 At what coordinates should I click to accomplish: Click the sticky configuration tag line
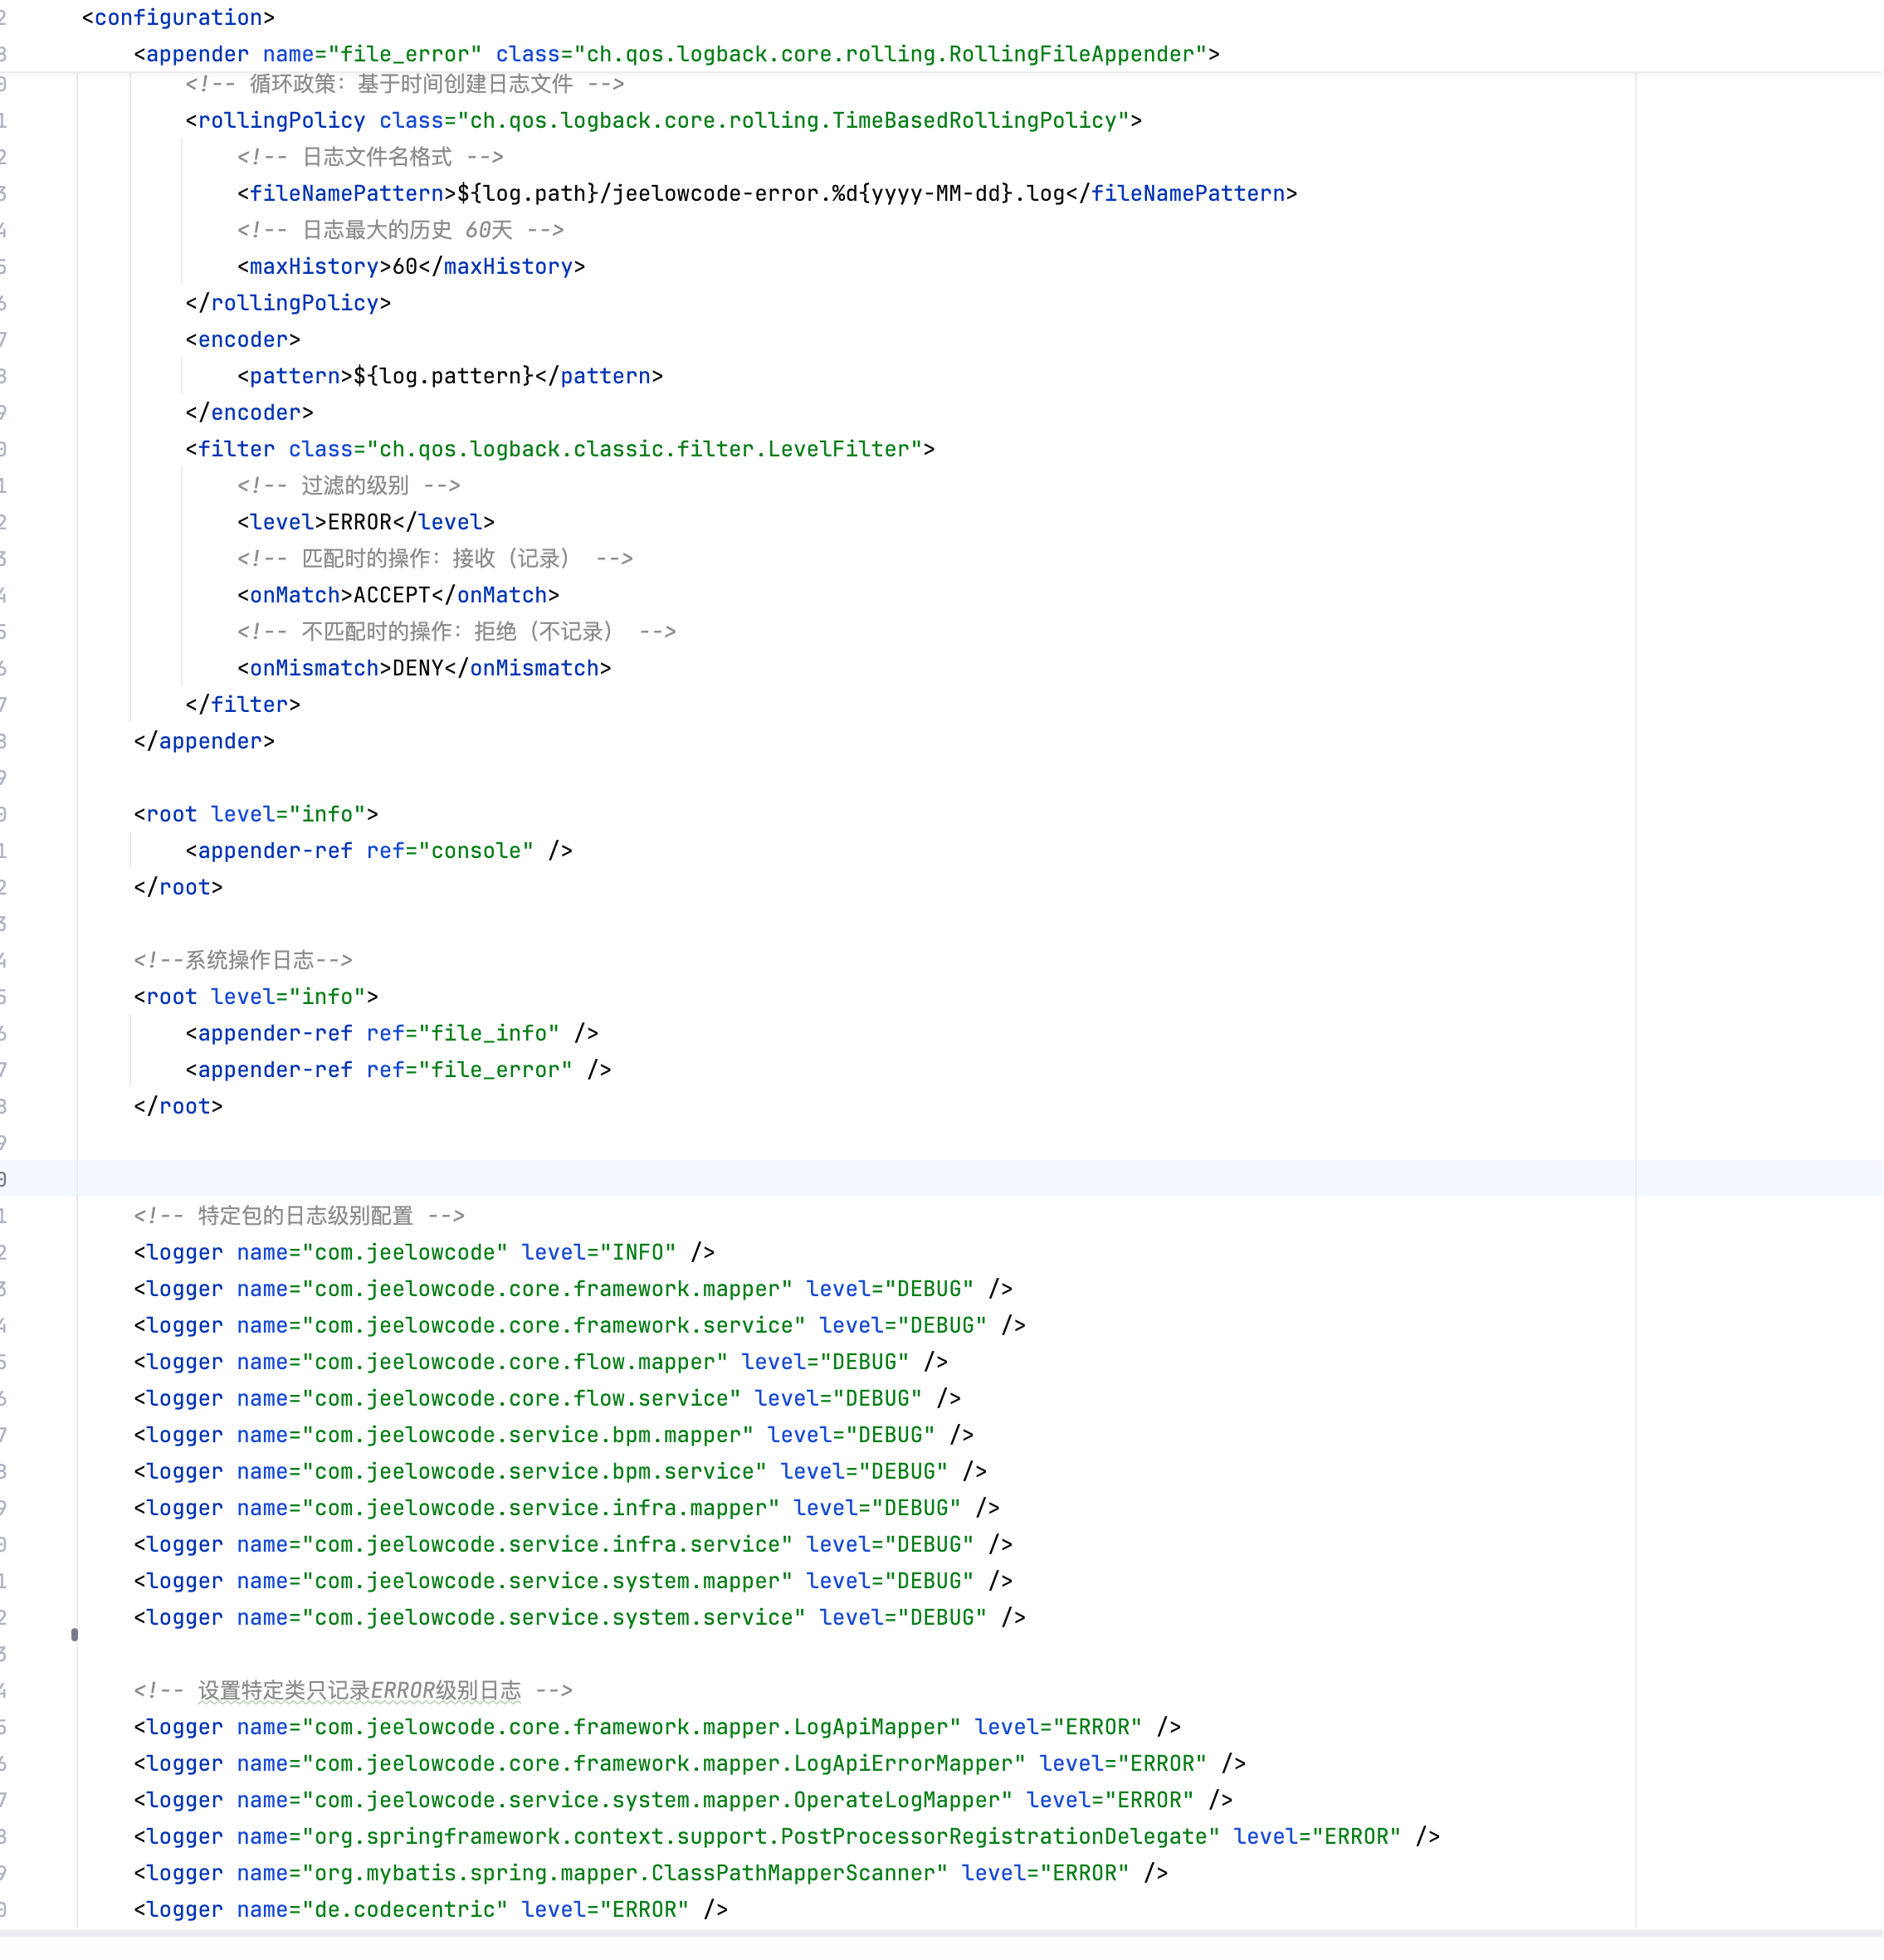coord(178,18)
